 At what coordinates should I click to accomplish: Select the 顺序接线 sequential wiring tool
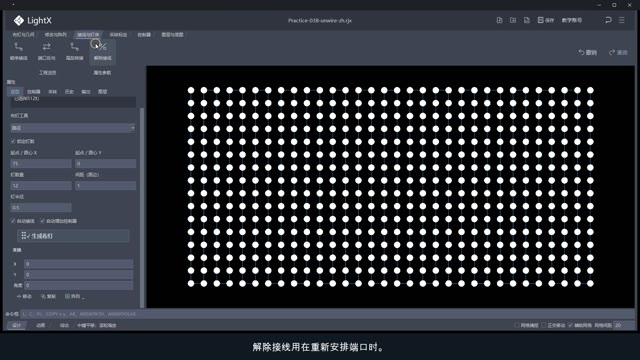pos(18,51)
